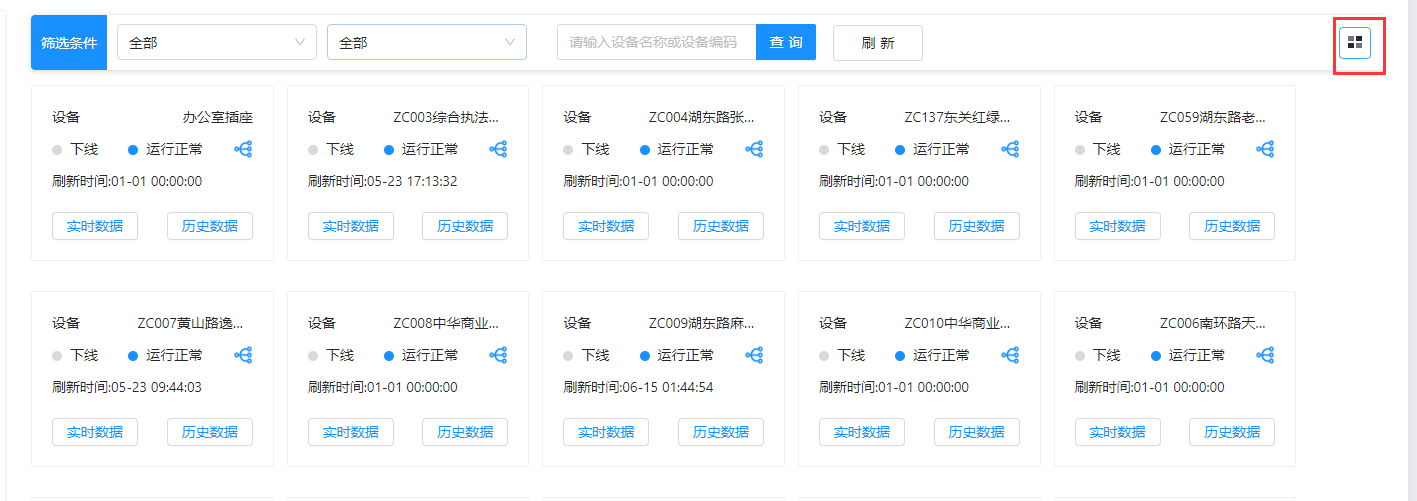Image resolution: width=1417 pixels, height=501 pixels.
Task: Expand the first 全部 filter dropdown
Action: (217, 42)
